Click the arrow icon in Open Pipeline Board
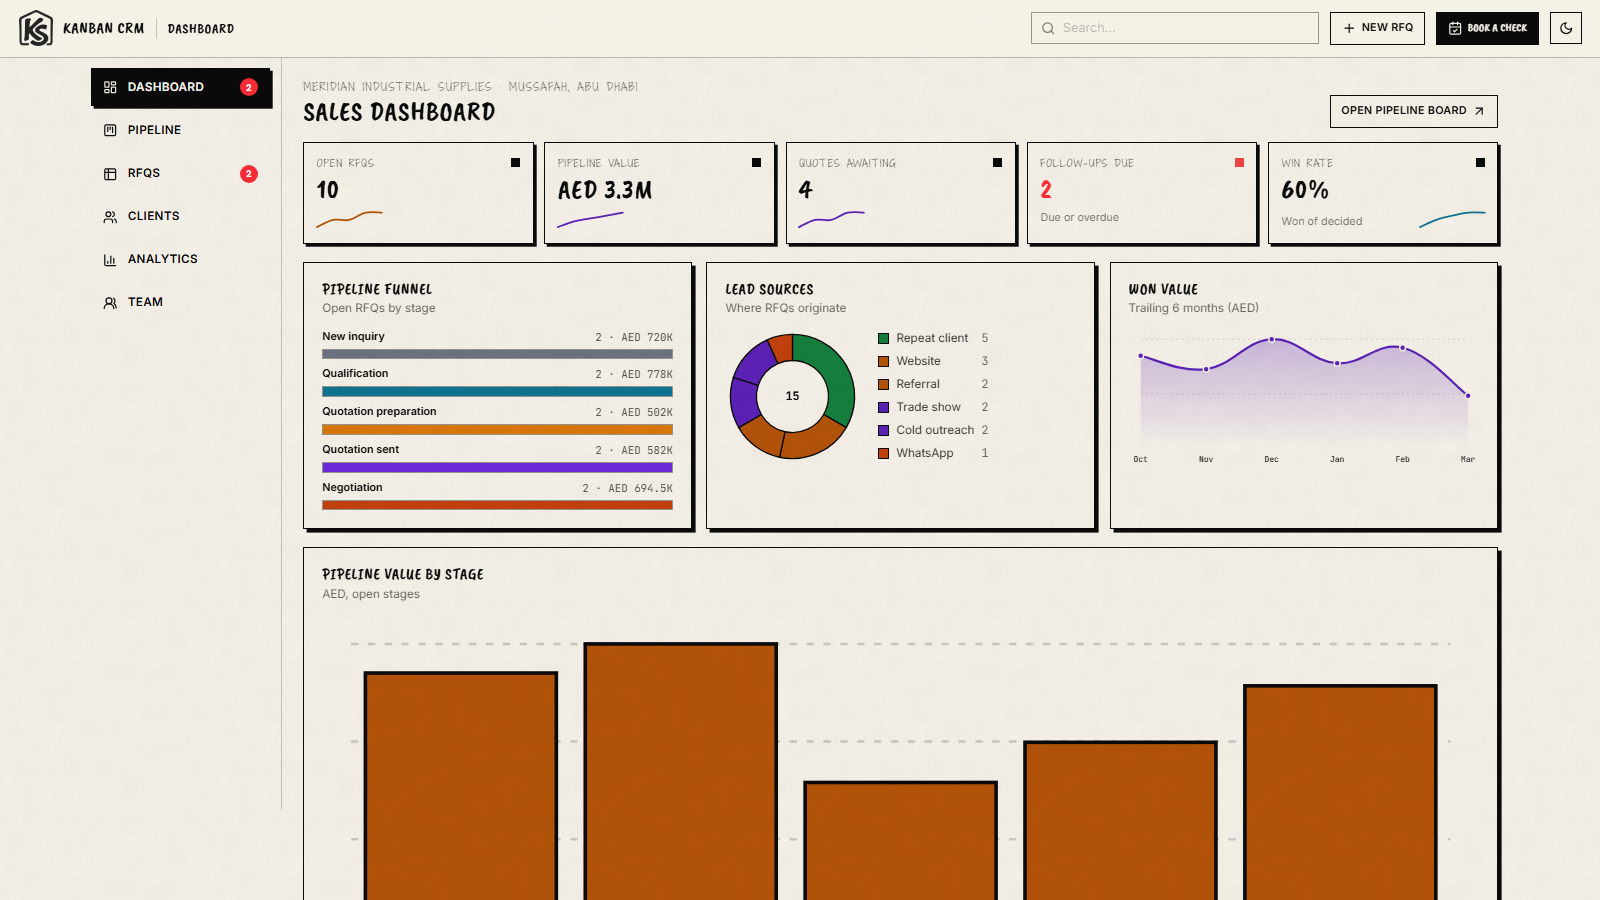The image size is (1600, 900). (x=1479, y=111)
